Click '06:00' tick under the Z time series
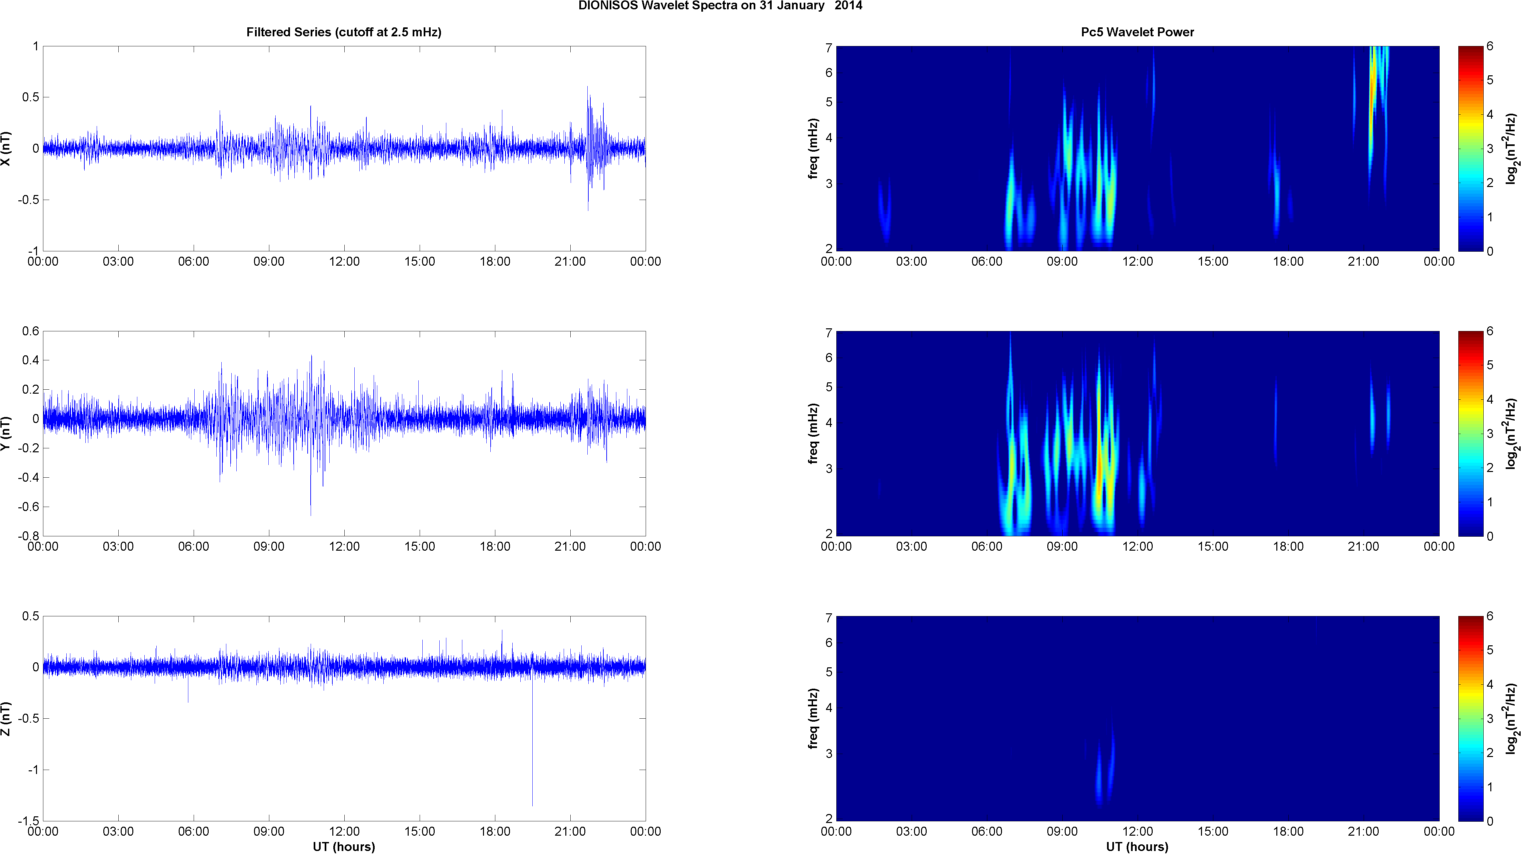 point(193,832)
